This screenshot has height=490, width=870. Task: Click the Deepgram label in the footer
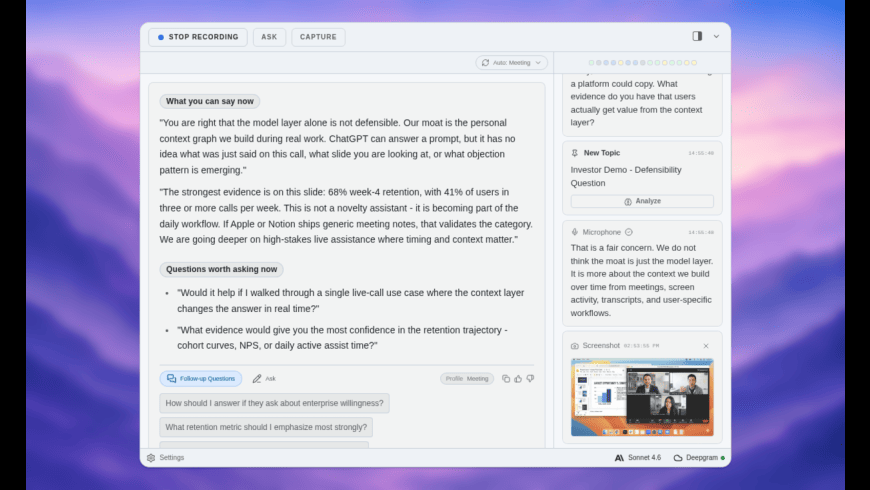[701, 458]
